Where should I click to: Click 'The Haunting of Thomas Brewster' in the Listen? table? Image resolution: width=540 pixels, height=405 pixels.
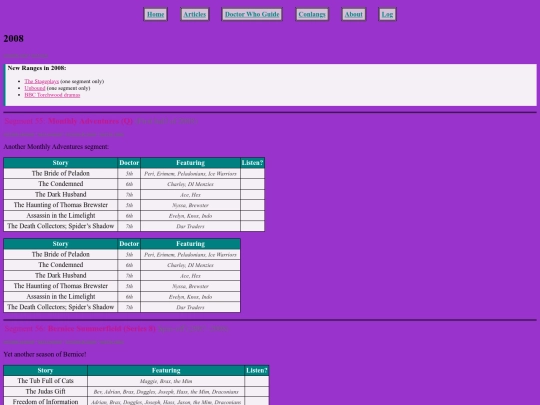[61, 205]
